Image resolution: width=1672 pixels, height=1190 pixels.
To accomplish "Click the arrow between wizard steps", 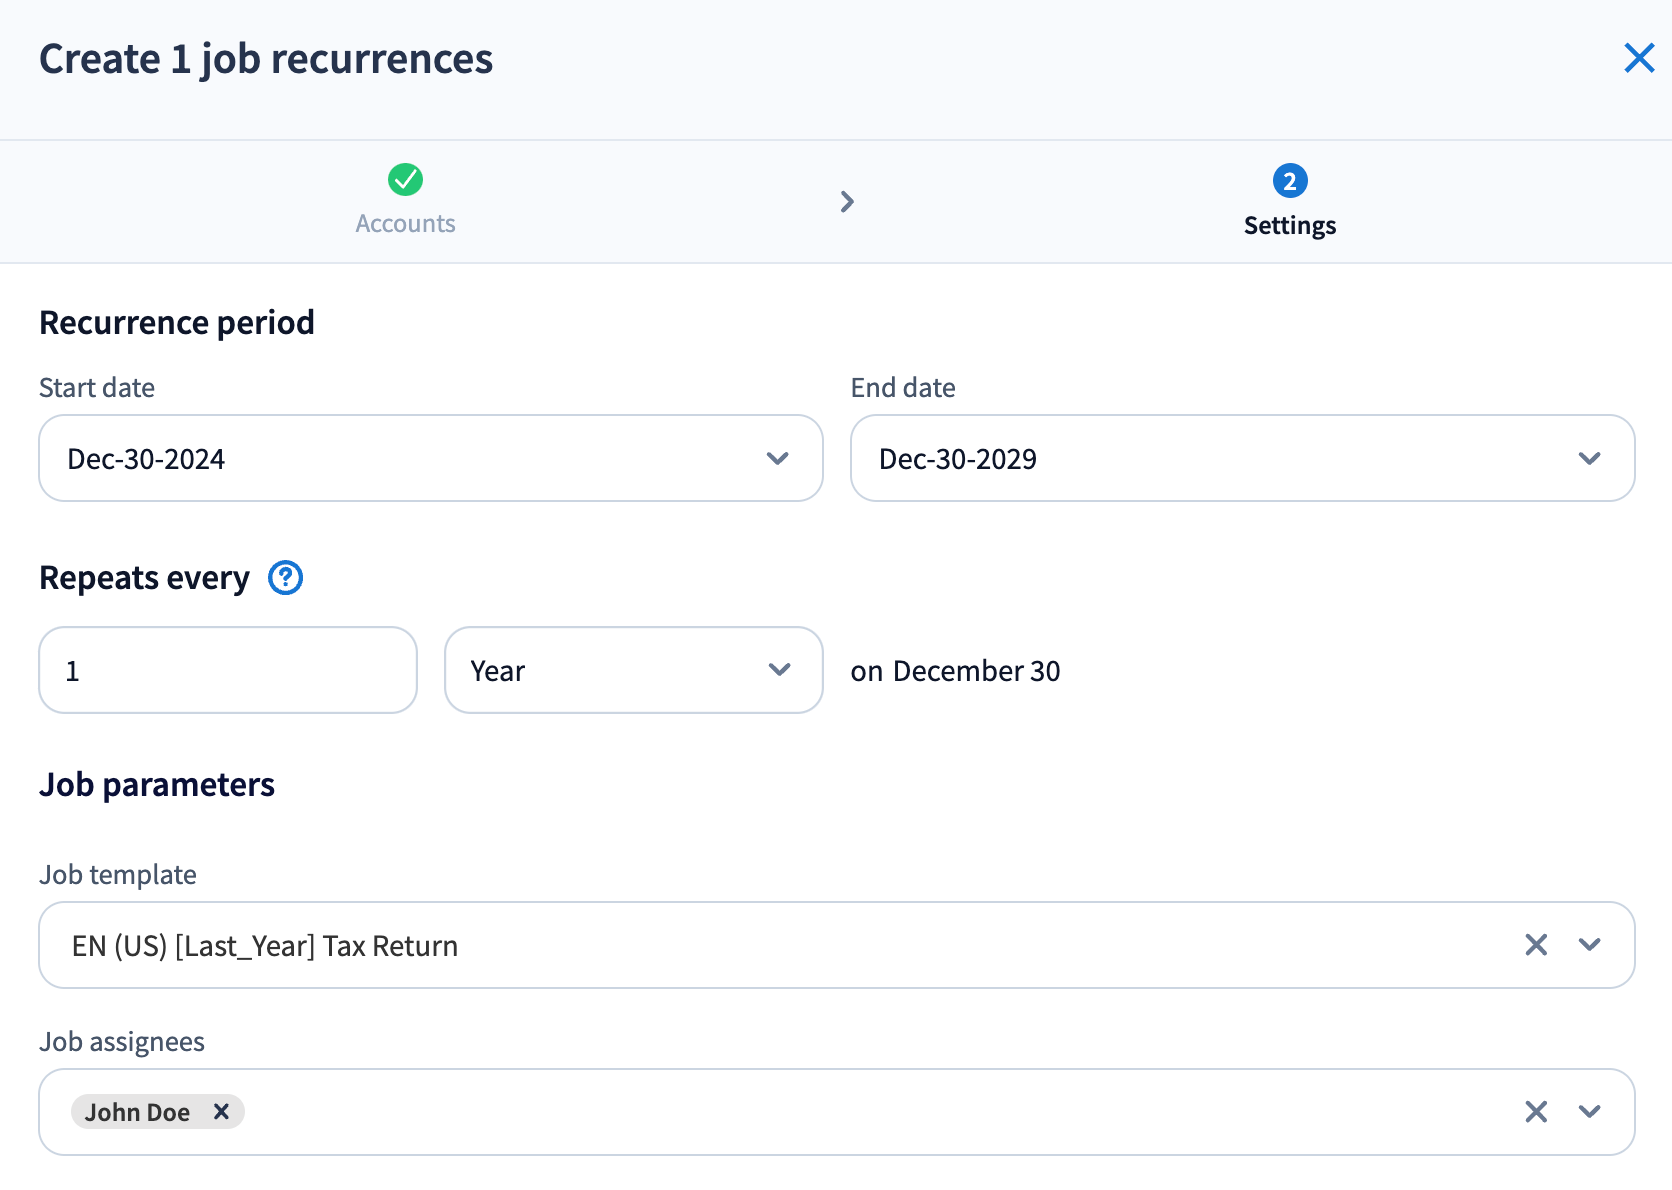I will click(x=847, y=202).
